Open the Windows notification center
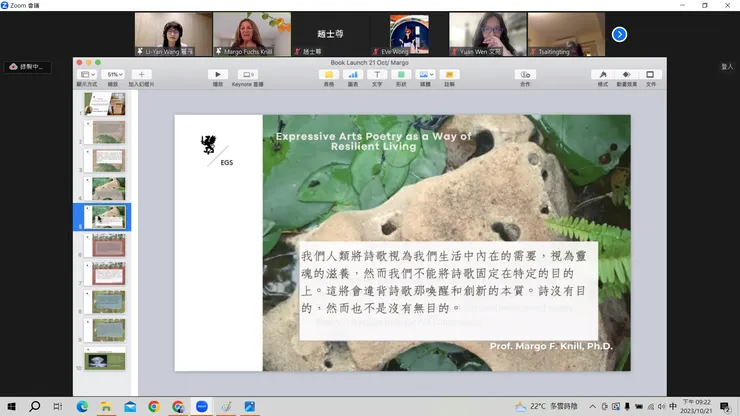The height and width of the screenshot is (416, 740). point(725,407)
